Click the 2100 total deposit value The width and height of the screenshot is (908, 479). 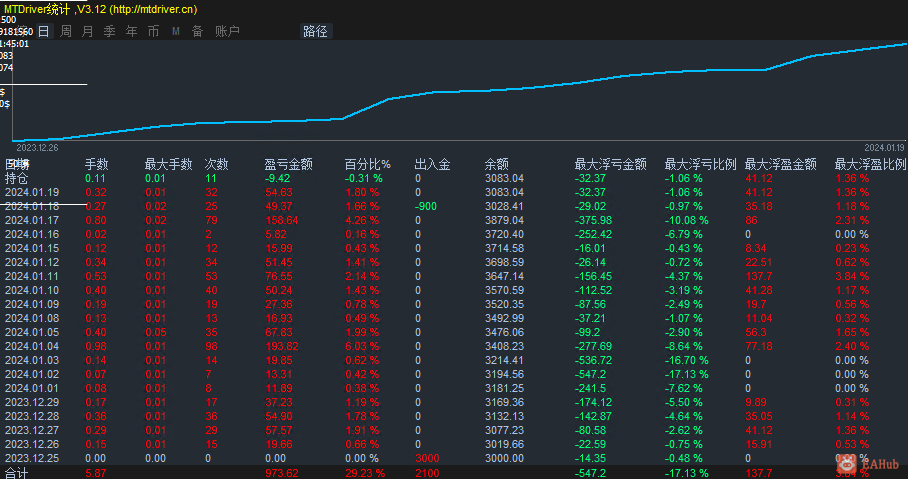pos(427,473)
